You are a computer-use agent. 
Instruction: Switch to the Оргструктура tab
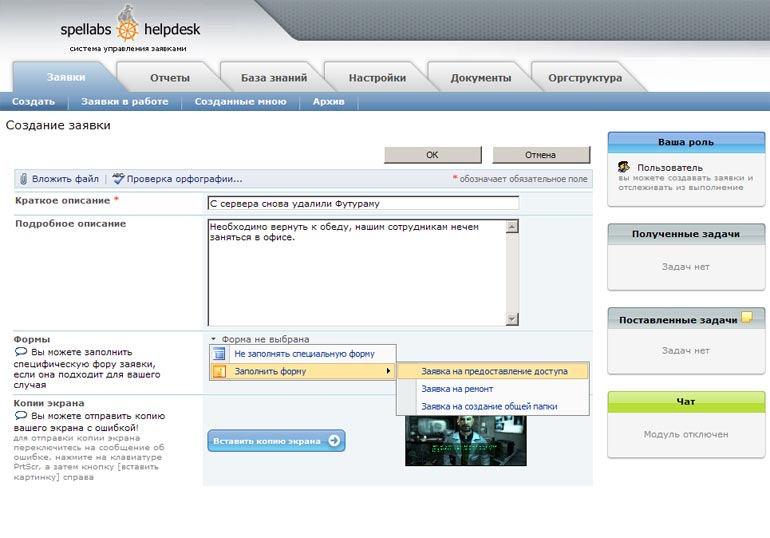click(x=585, y=78)
